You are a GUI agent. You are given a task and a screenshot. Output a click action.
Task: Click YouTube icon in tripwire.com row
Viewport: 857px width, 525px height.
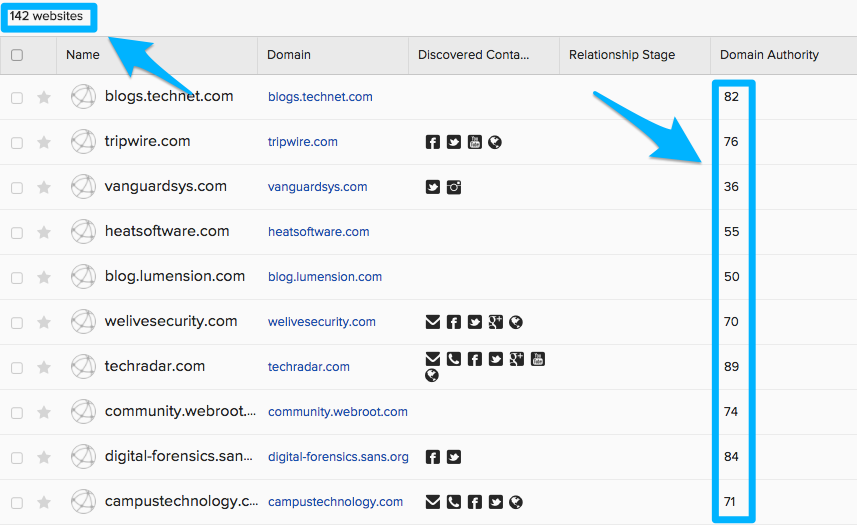click(474, 142)
